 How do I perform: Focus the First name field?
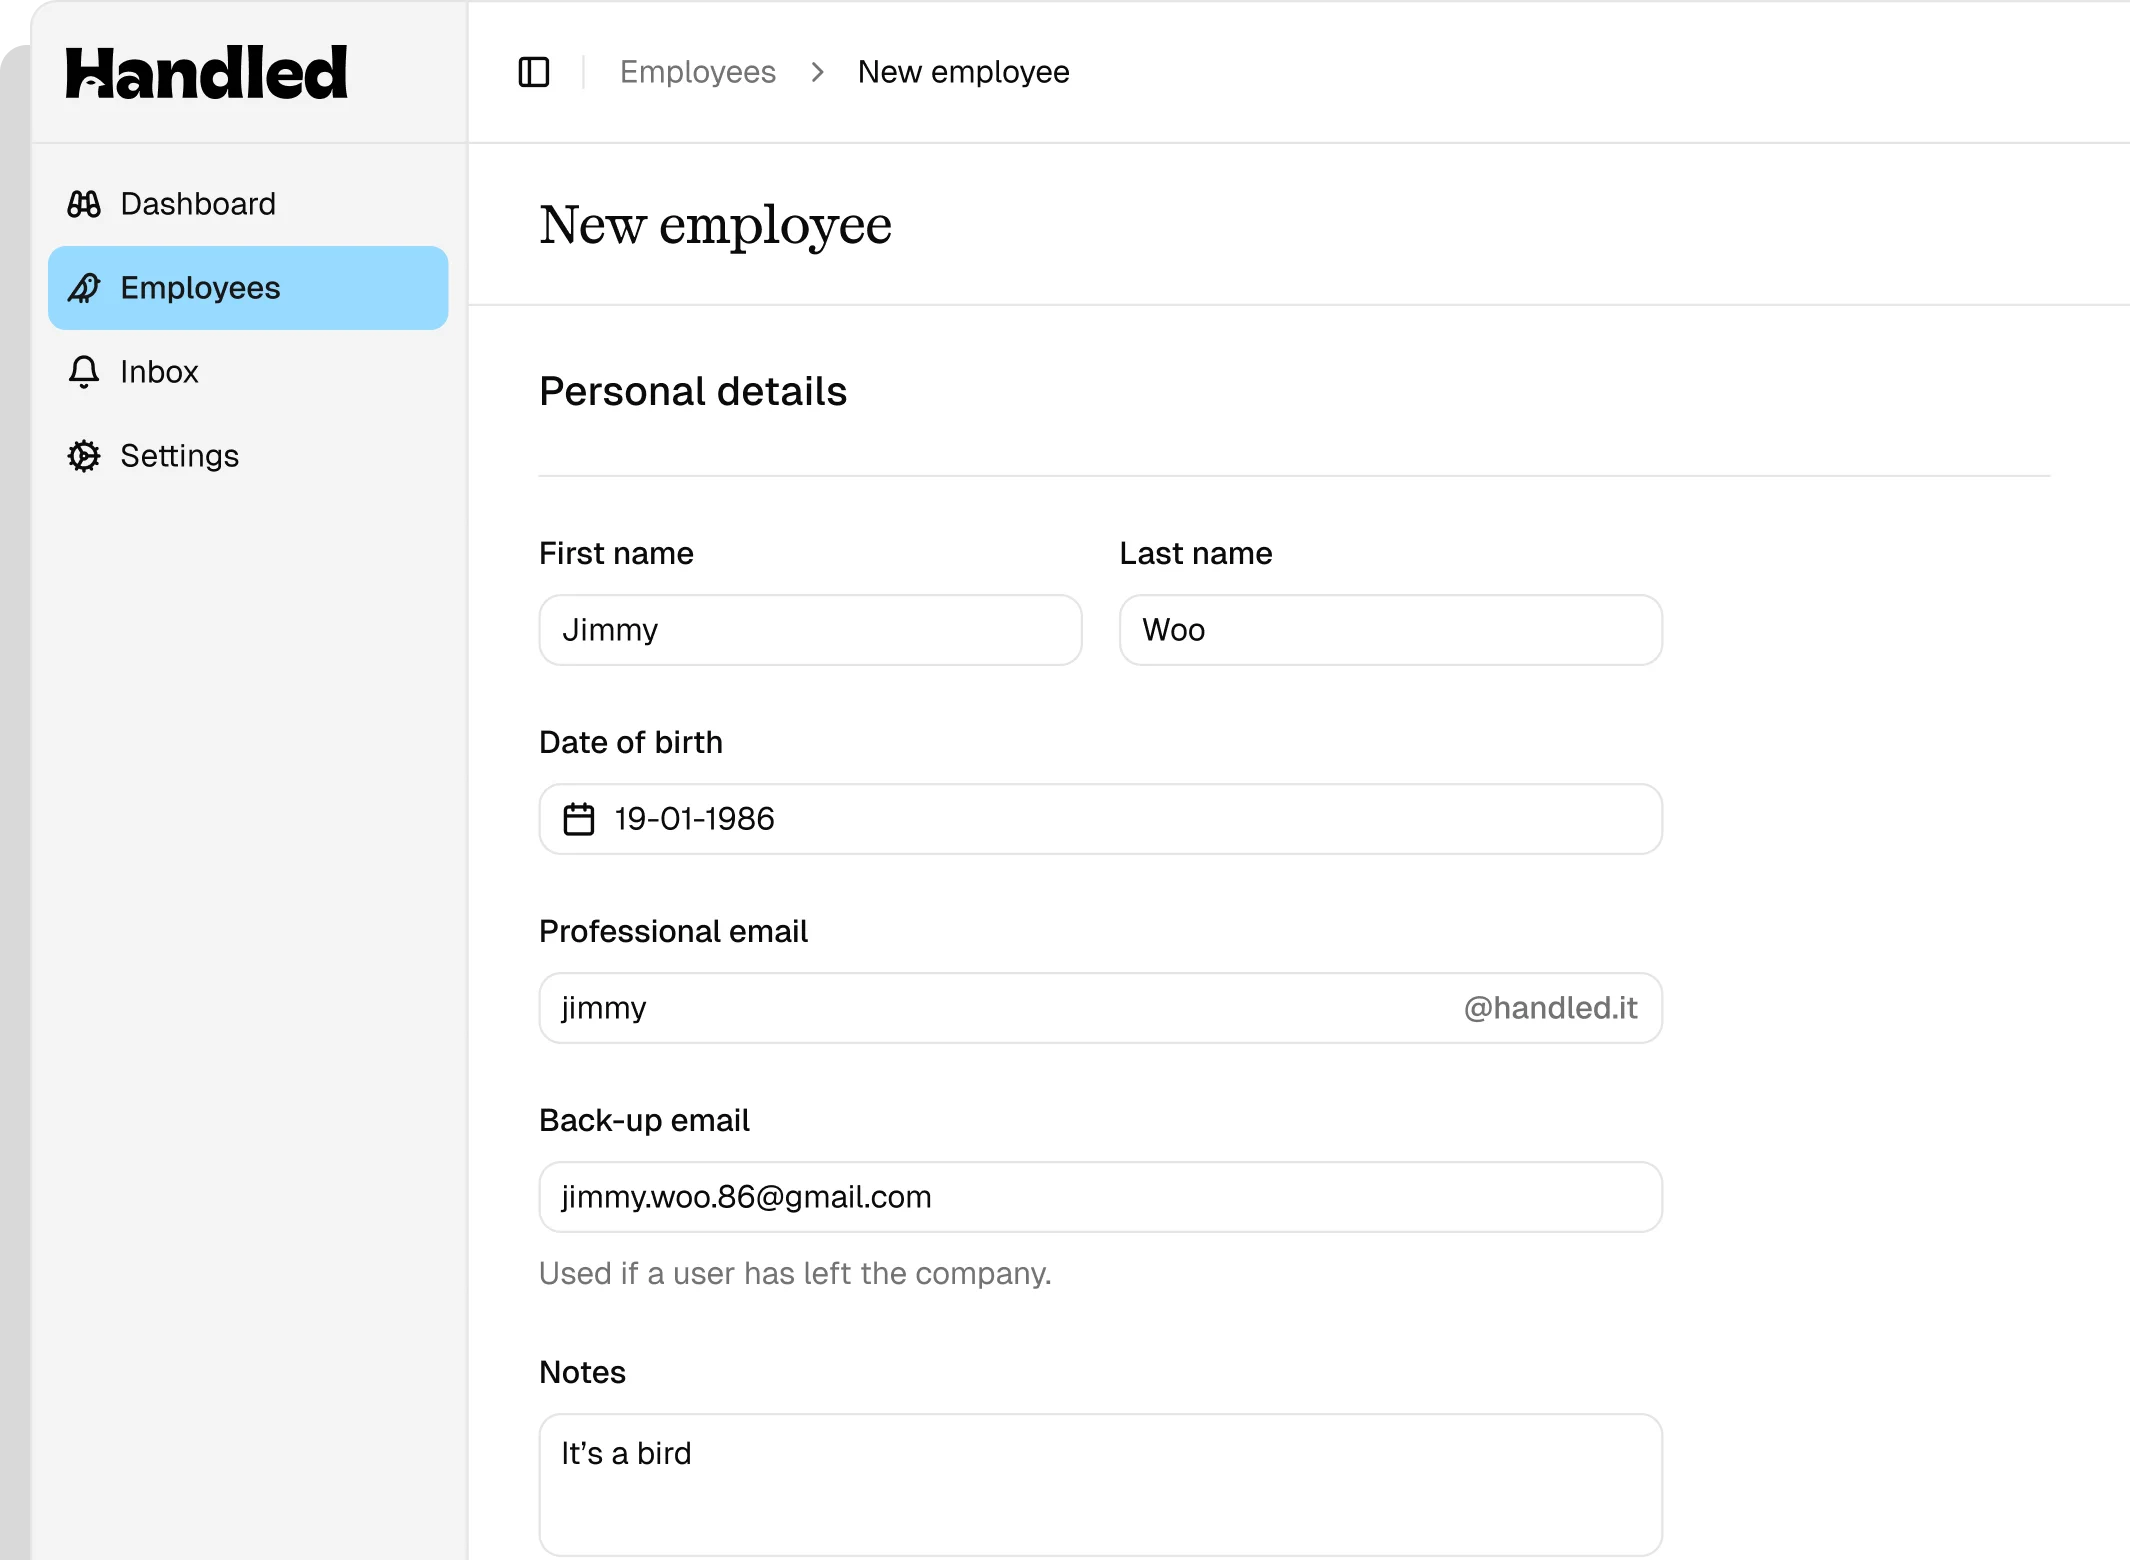click(810, 630)
